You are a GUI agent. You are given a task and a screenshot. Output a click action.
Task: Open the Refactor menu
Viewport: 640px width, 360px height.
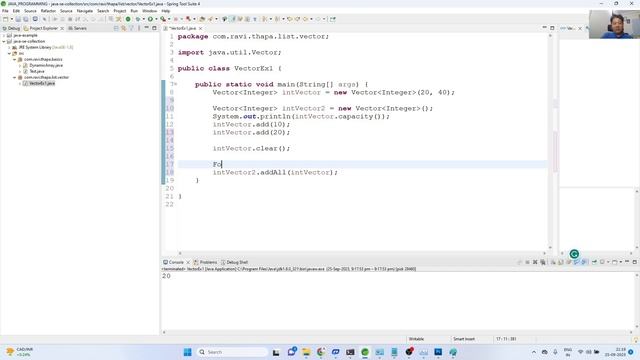48,11
